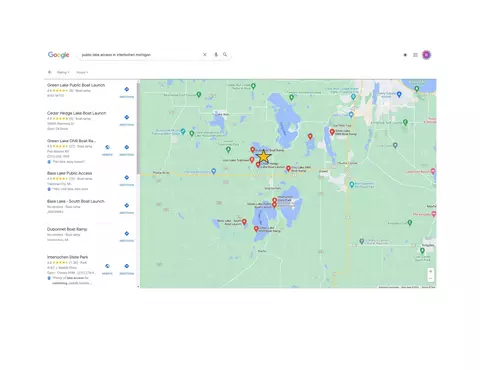Open Dubonnet Boat Ramp listing
This screenshot has height=370, width=480.
tap(67, 229)
